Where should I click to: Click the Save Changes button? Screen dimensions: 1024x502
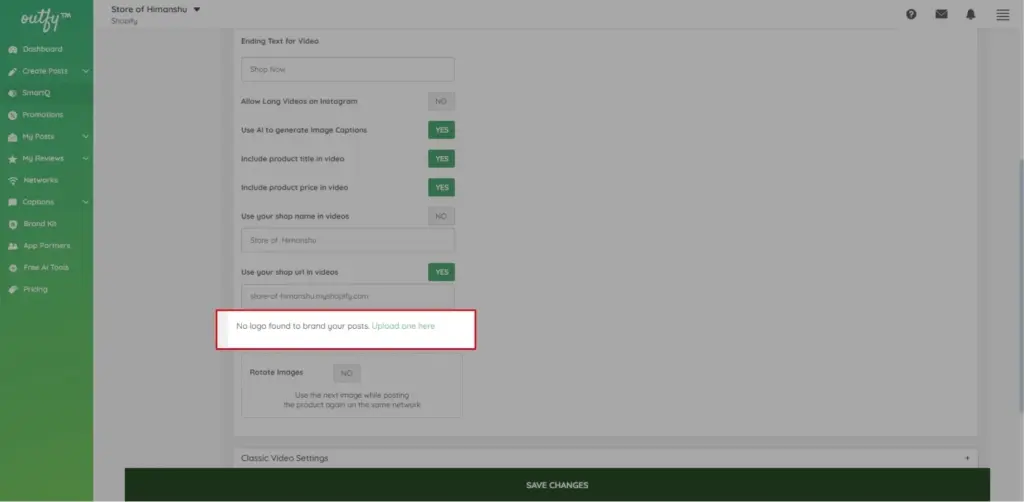[557, 485]
